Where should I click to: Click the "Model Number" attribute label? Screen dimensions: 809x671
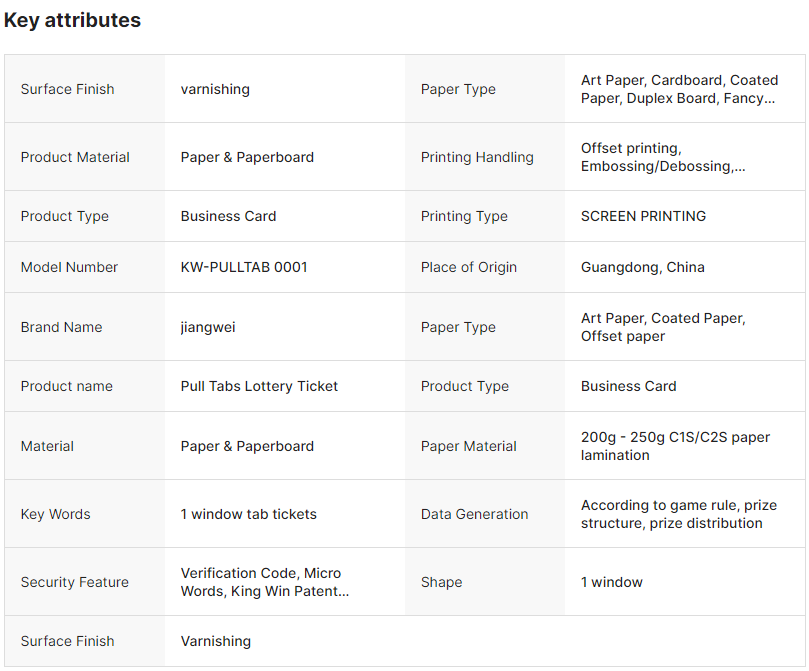click(x=69, y=267)
